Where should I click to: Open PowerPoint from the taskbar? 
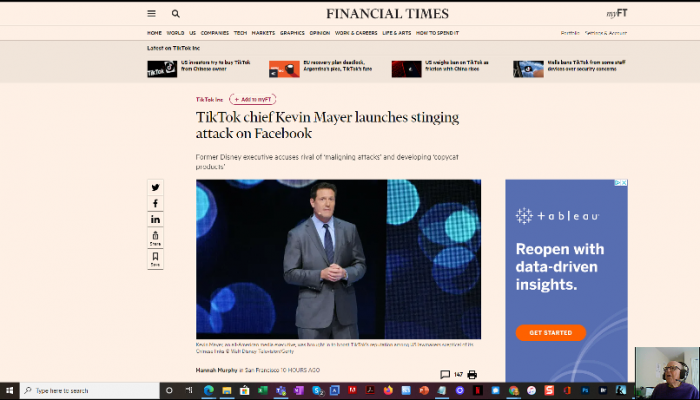pos(424,391)
